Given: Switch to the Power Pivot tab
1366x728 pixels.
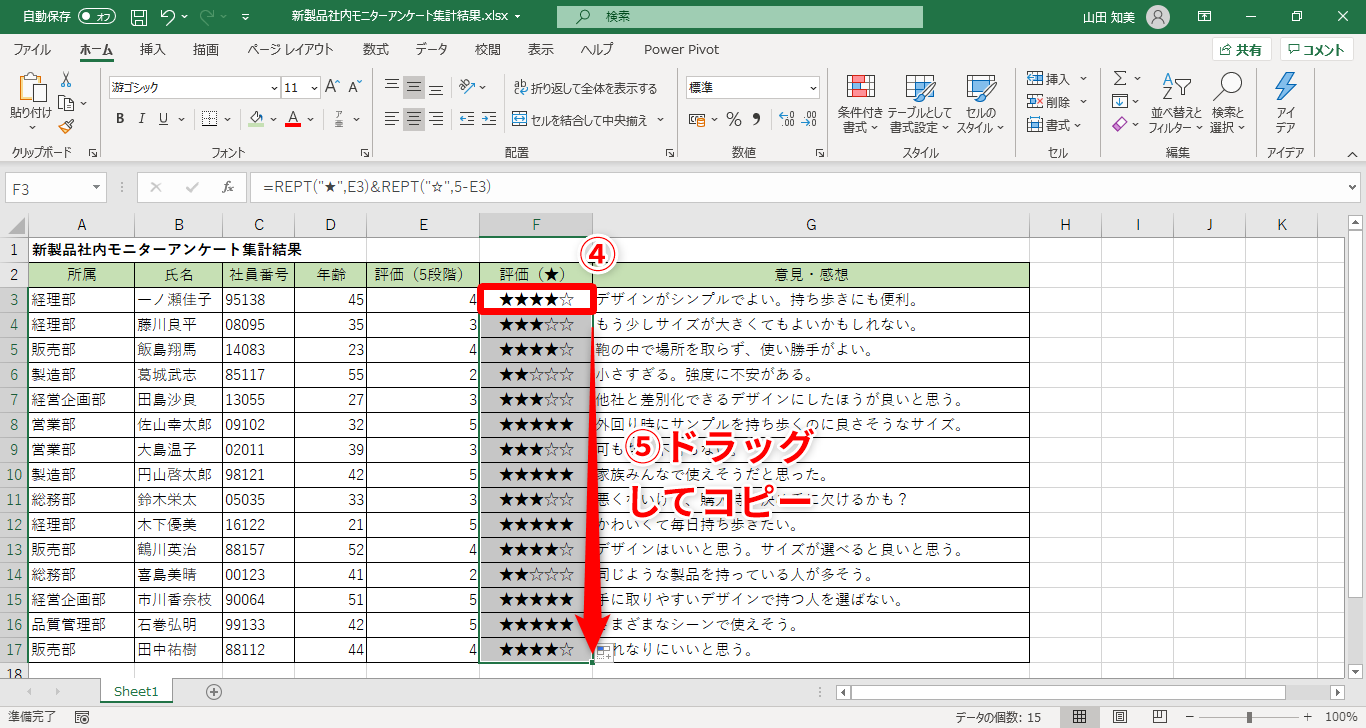Looking at the screenshot, I should pyautogui.click(x=681, y=49).
